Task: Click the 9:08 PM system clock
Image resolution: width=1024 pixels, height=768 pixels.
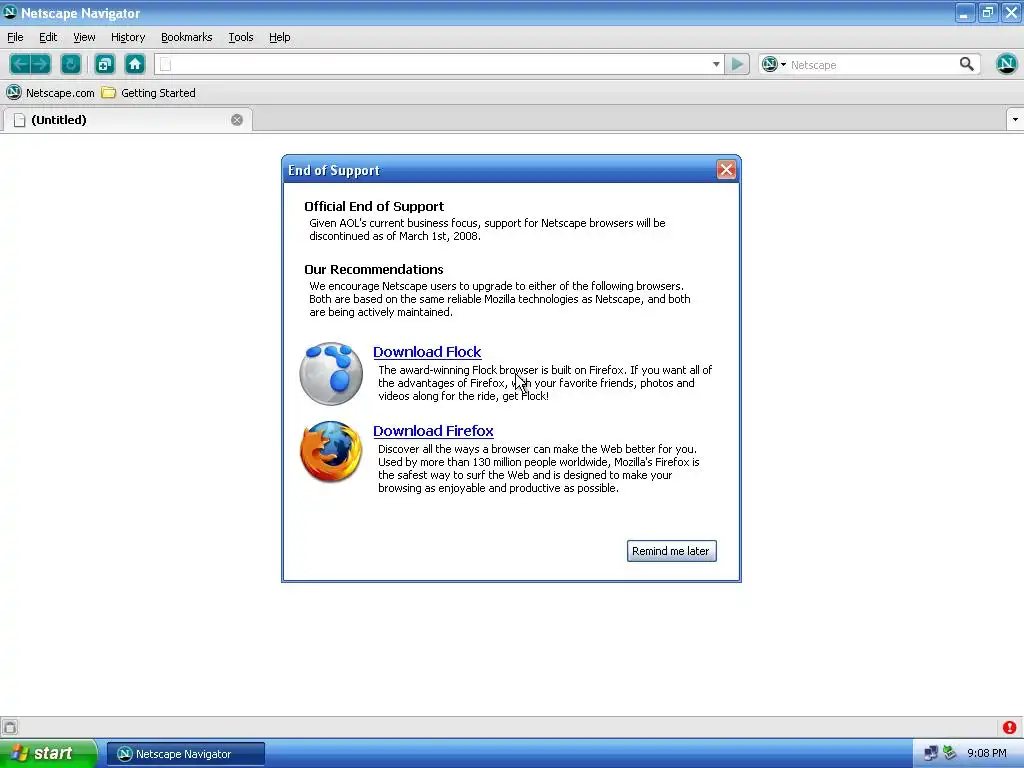Action: click(x=987, y=754)
